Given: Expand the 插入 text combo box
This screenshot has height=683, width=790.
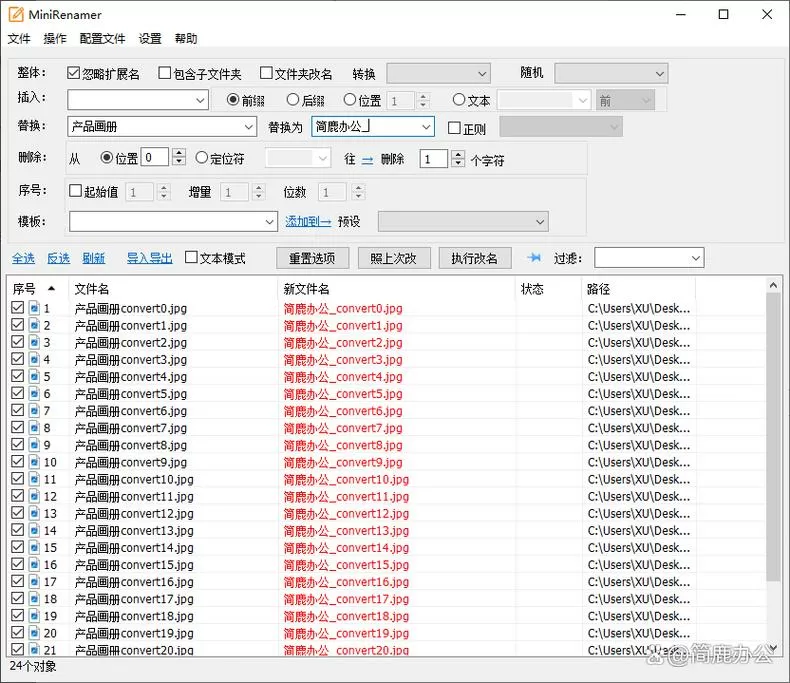Looking at the screenshot, I should coord(200,100).
